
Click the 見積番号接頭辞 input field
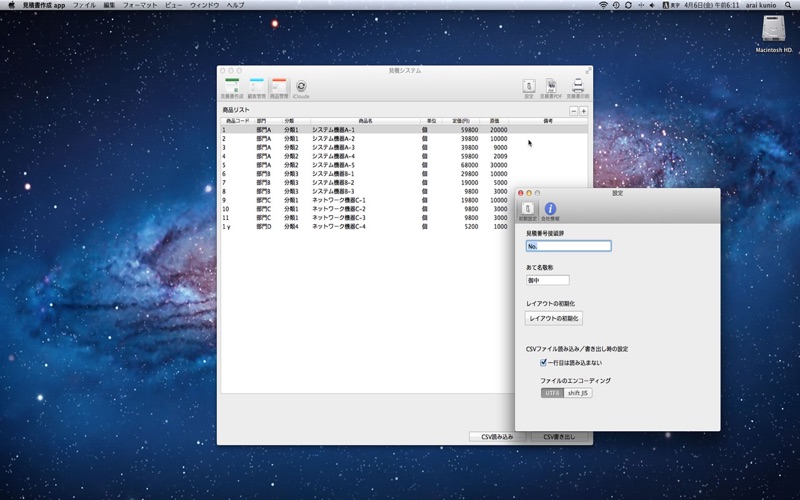pyautogui.click(x=568, y=246)
